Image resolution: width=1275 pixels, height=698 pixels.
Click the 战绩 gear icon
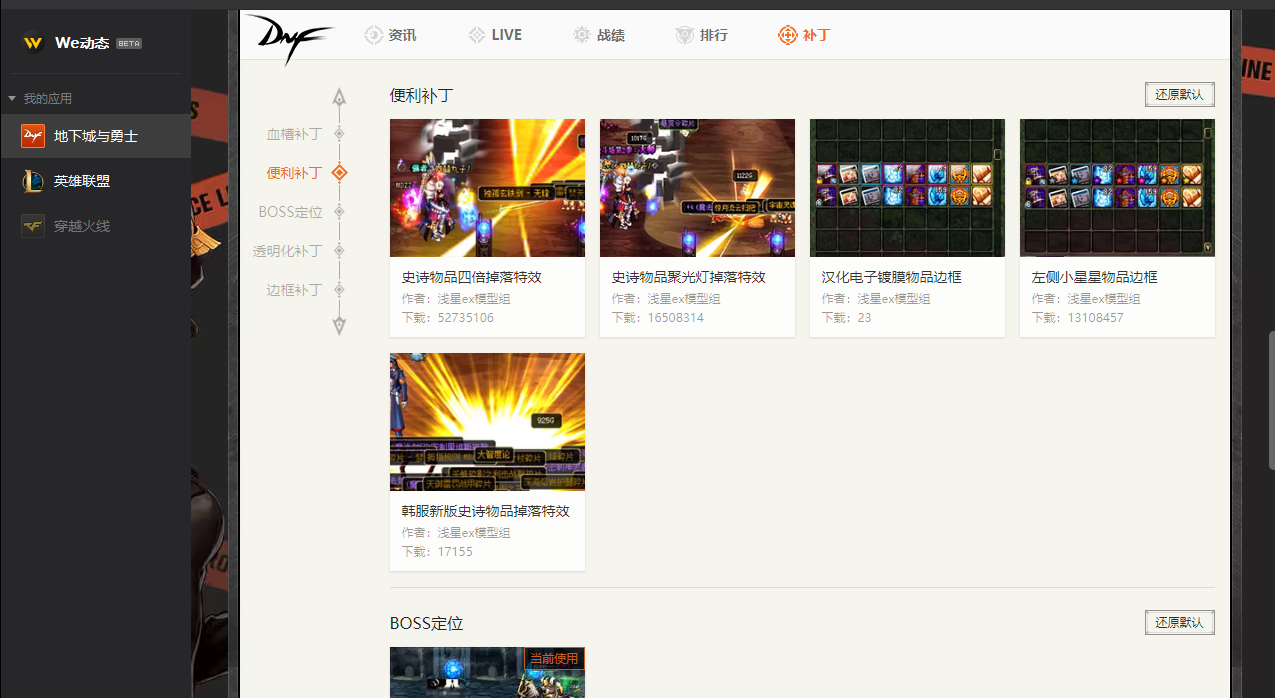(582, 35)
